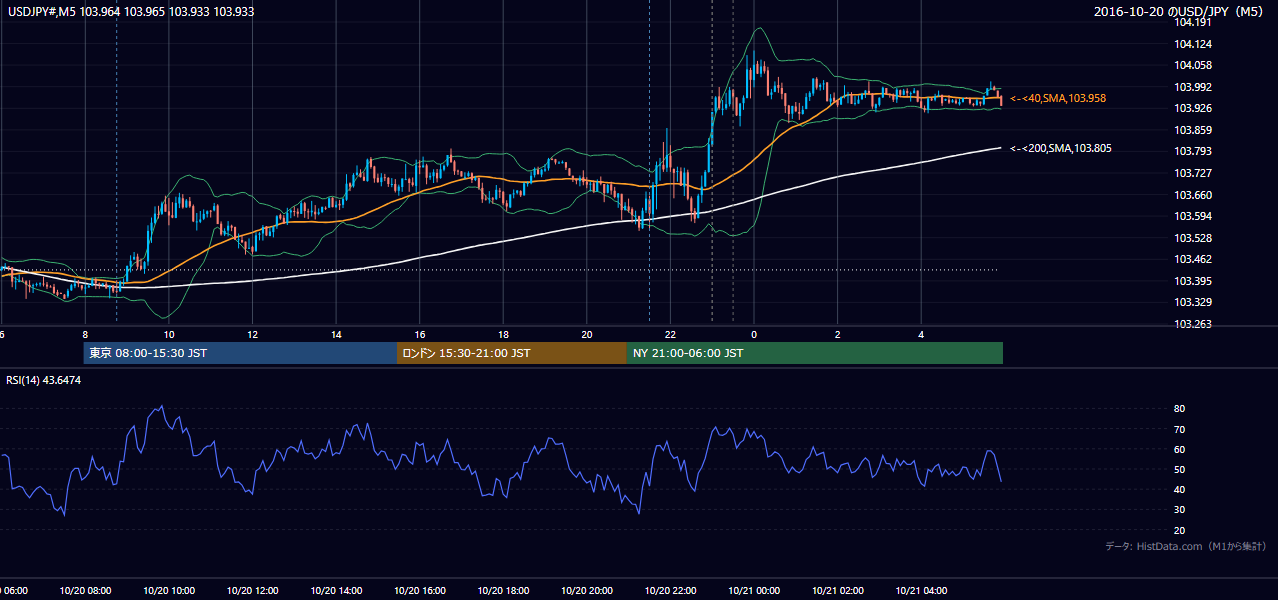This screenshot has height=600, width=1278.
Task: Click RSI scale value 50
Action: click(x=1179, y=469)
